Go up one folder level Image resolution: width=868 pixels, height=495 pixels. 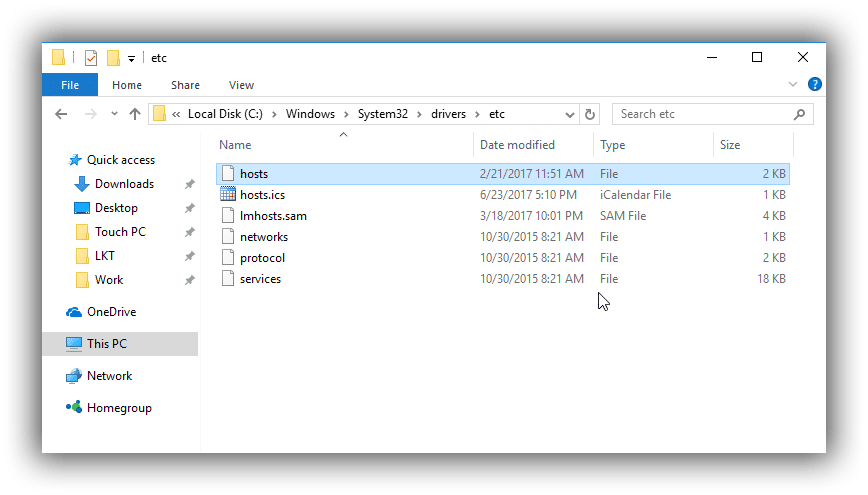(x=135, y=114)
